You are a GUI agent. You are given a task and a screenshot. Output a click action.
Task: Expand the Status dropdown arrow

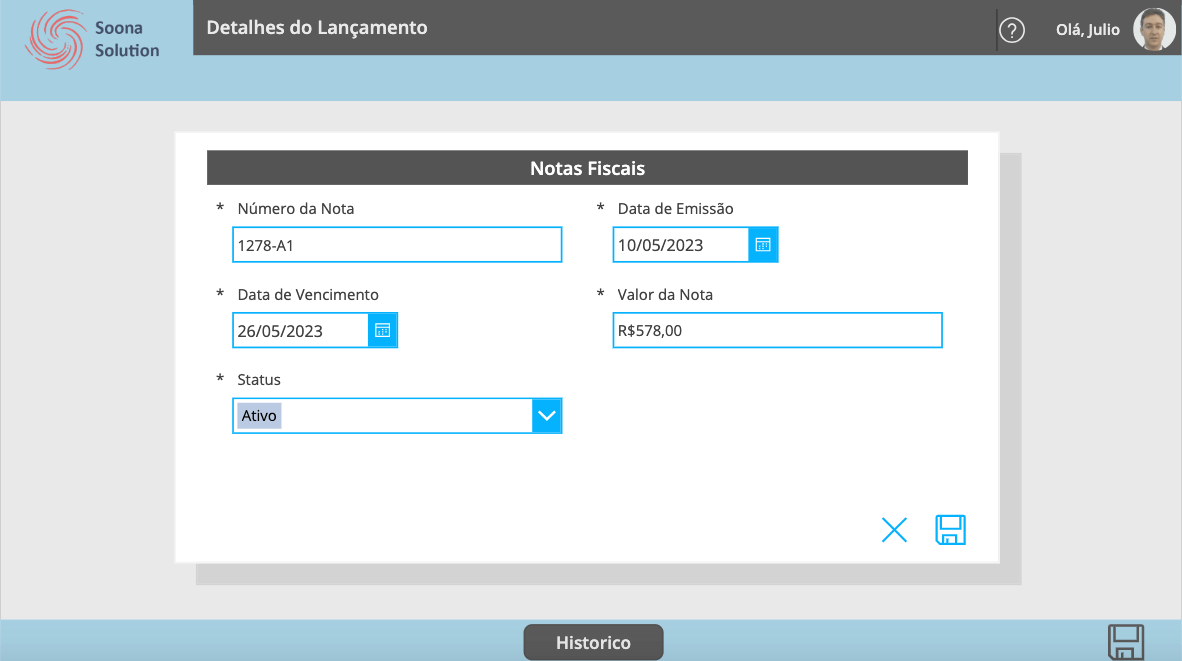546,415
